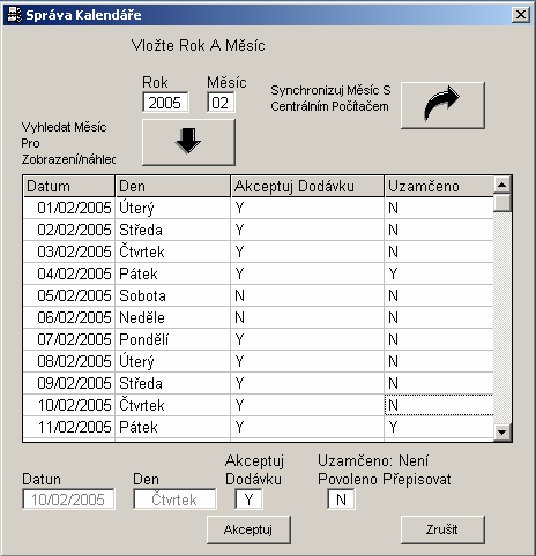Click the Akceptuj Dodávku cell for Sobota 05/02/2005
This screenshot has height=556, width=536.
(x=308, y=296)
